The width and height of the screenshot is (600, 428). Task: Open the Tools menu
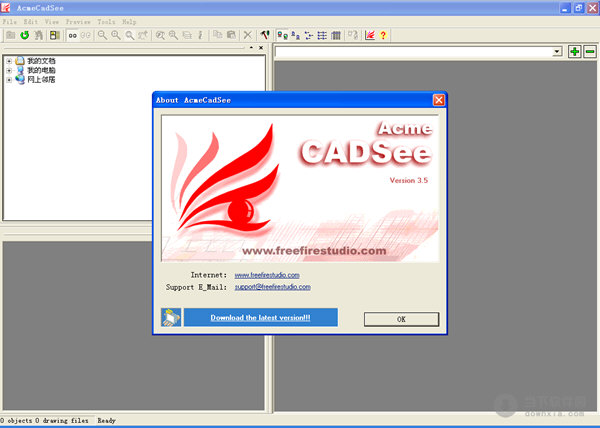click(106, 22)
